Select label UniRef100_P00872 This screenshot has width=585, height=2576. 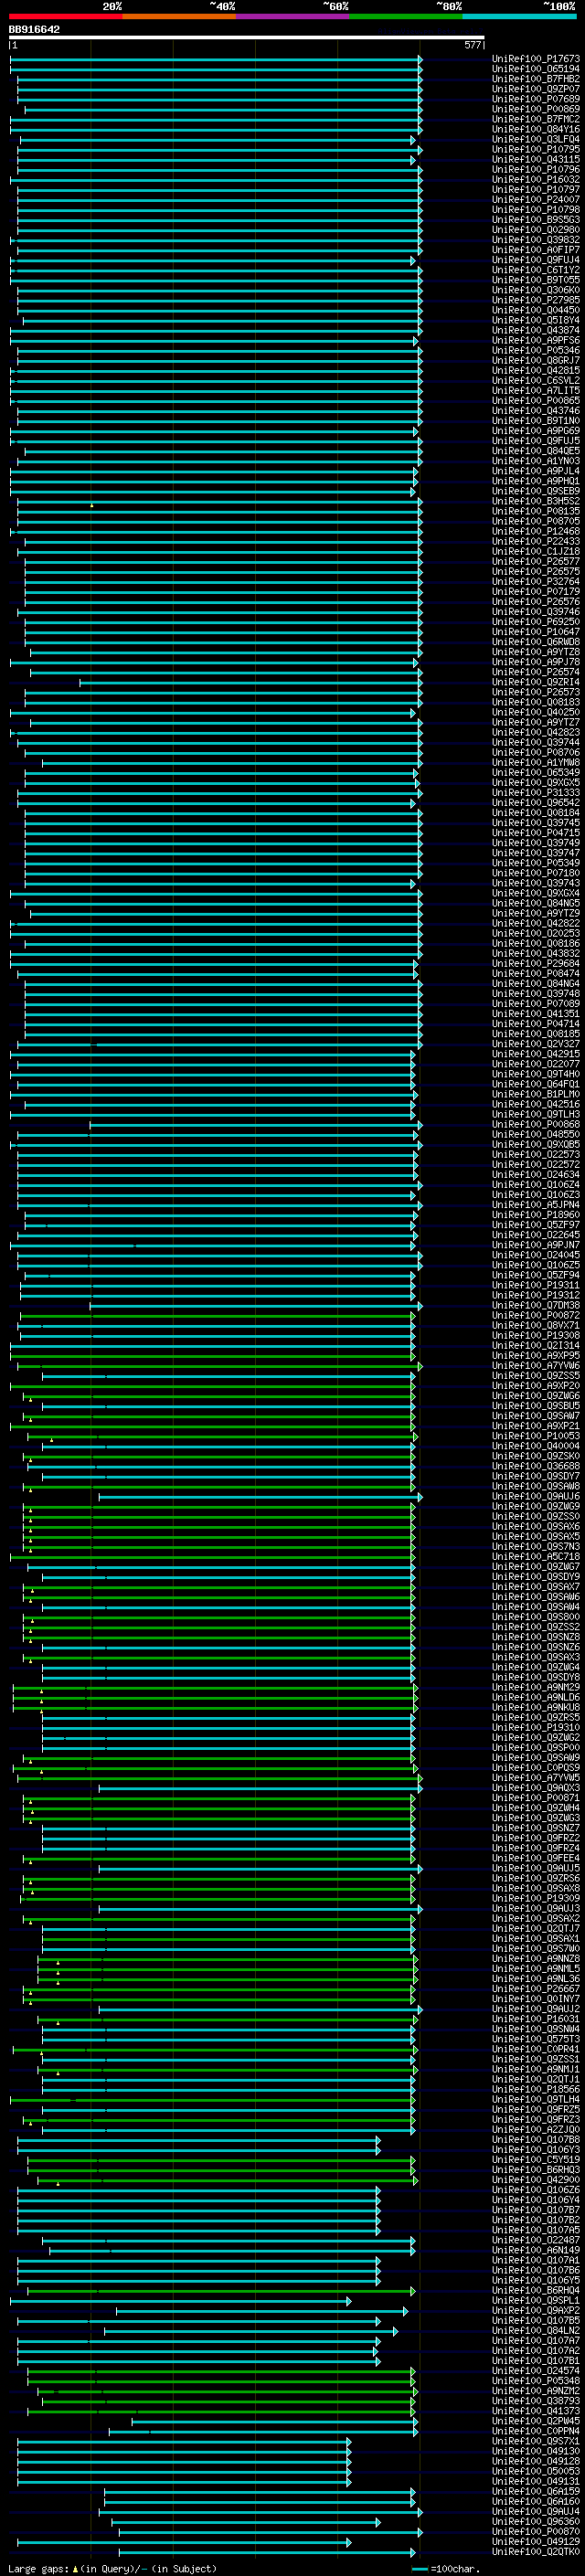coord(536,1315)
